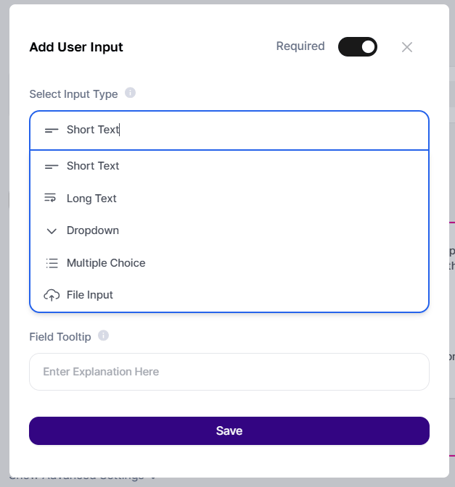Click the File Input cloud upload icon
455x487 pixels.
point(52,295)
